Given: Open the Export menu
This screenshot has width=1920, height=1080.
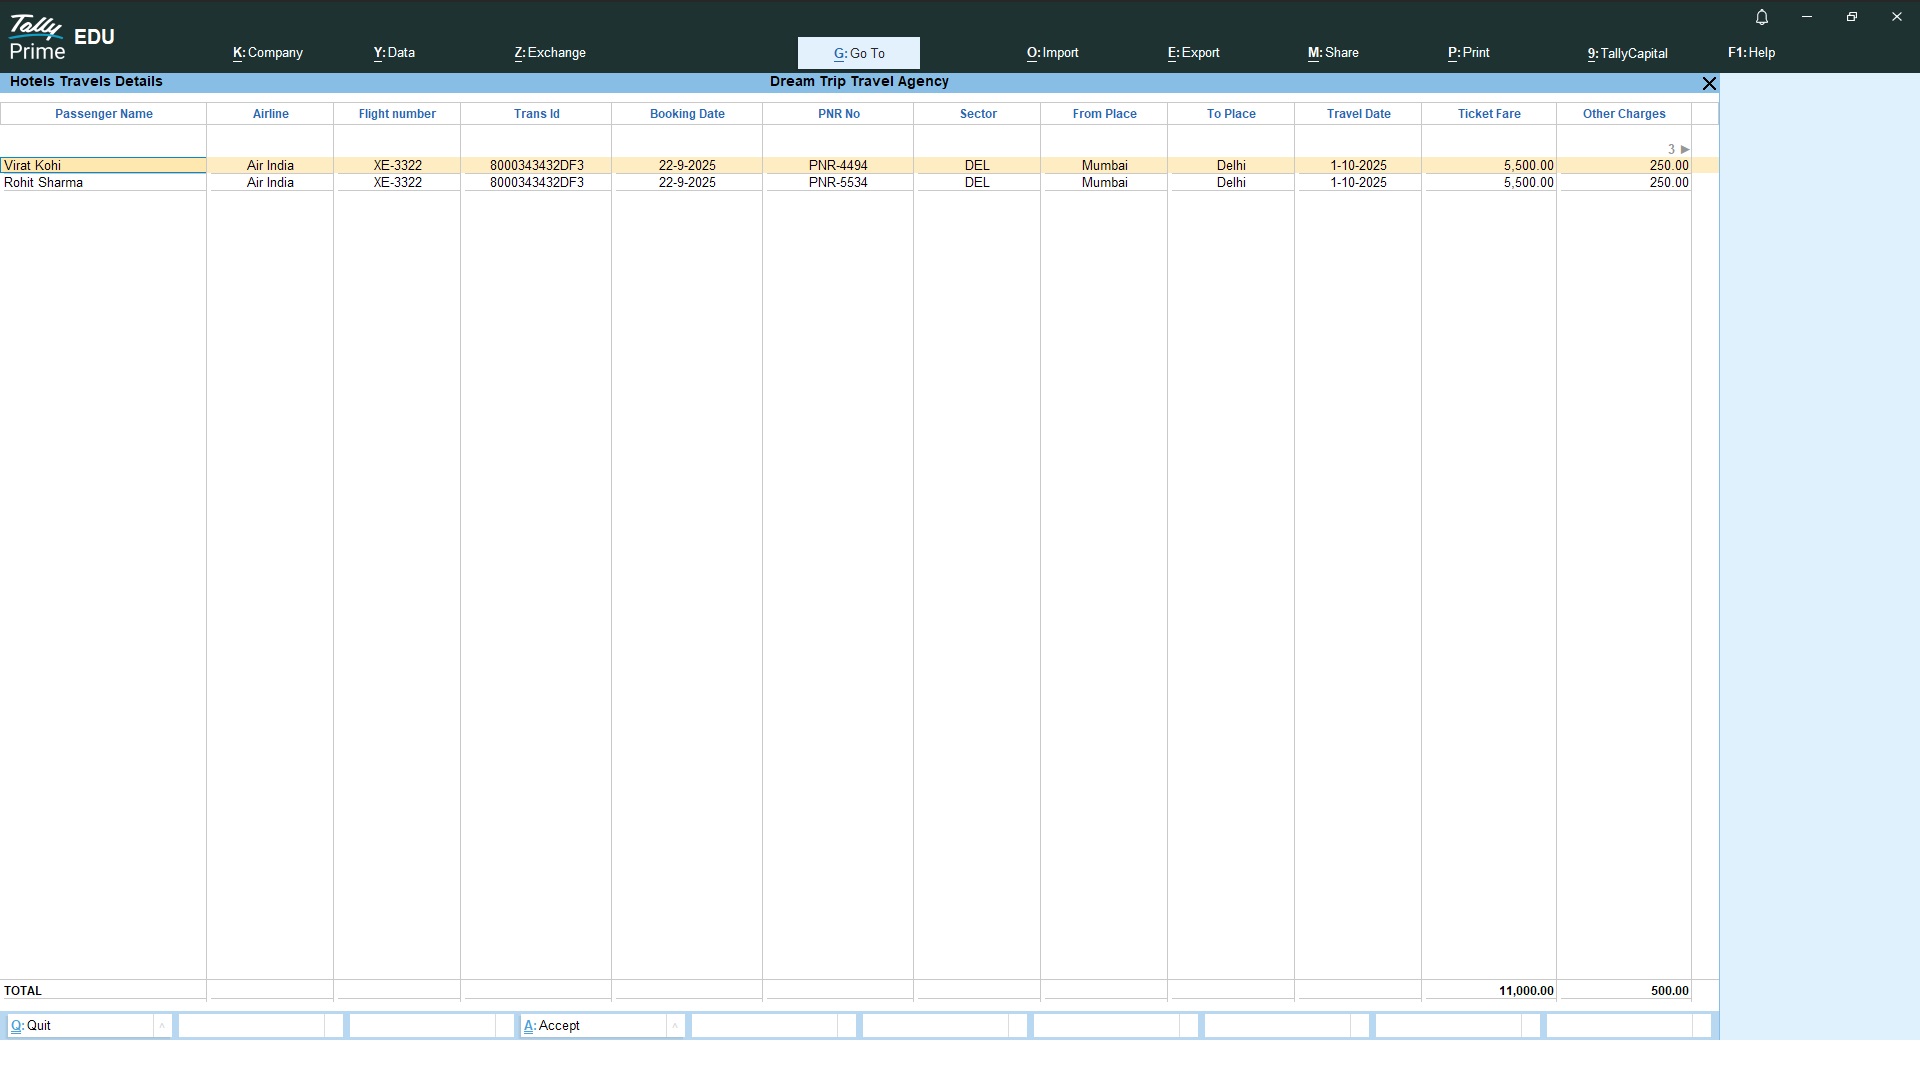Looking at the screenshot, I should [1193, 53].
